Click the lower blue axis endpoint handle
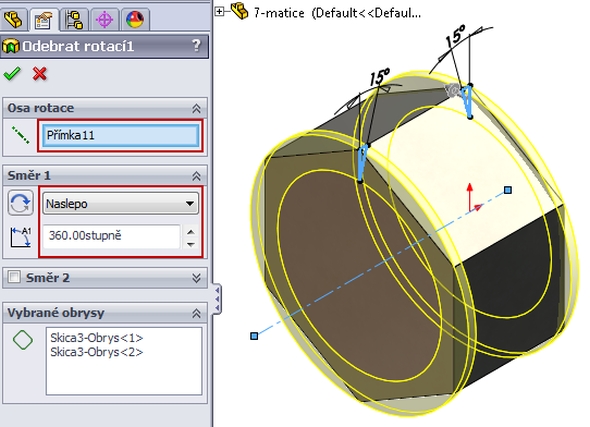 [x=254, y=336]
